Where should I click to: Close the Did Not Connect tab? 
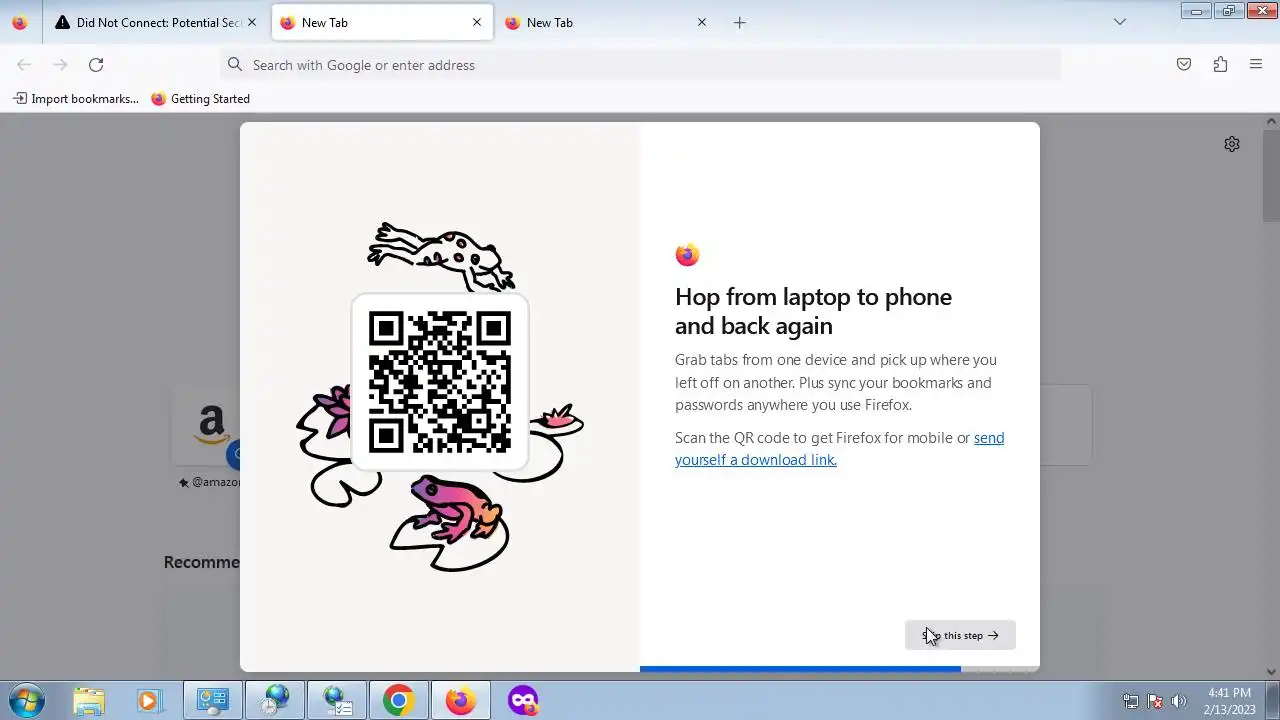[x=252, y=22]
